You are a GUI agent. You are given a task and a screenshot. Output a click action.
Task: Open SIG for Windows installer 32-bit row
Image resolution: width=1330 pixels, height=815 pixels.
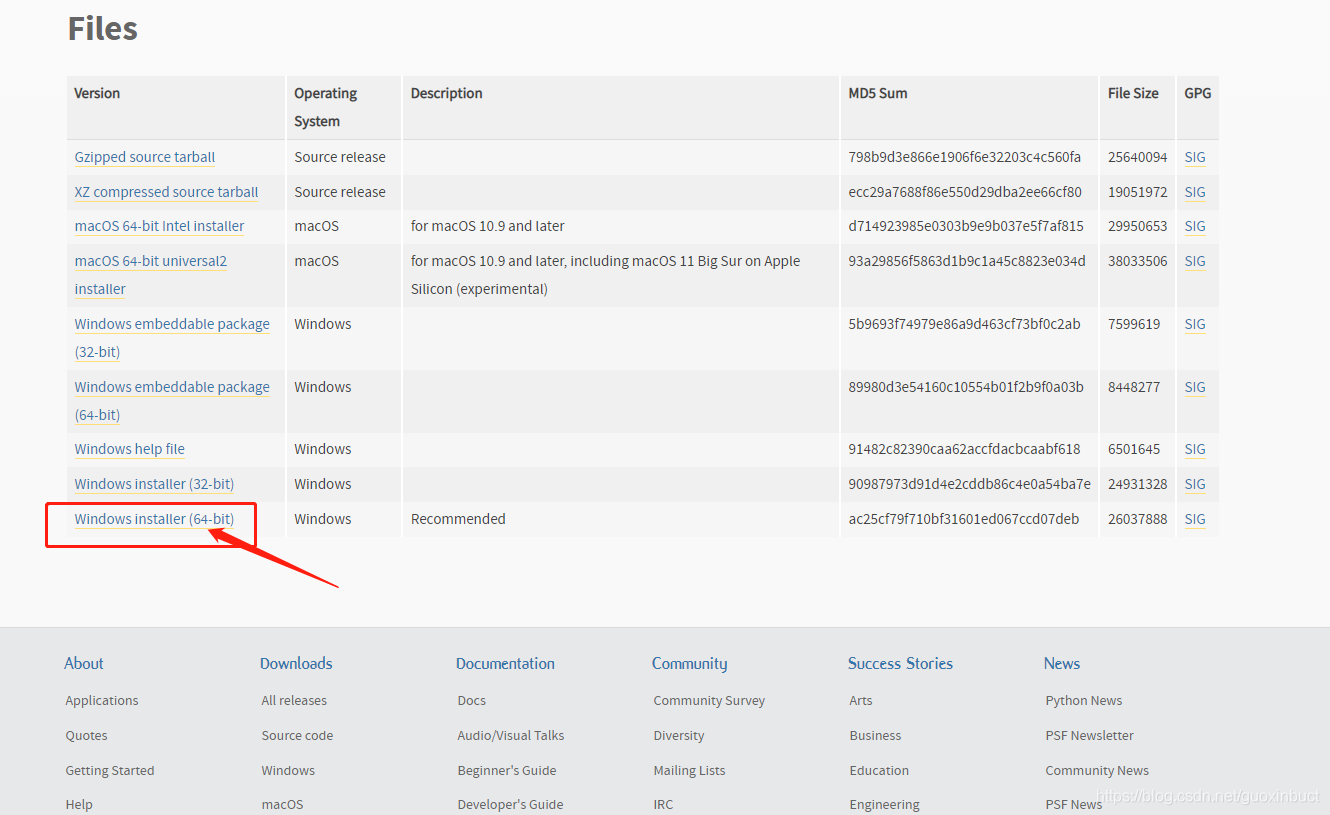click(x=1195, y=484)
